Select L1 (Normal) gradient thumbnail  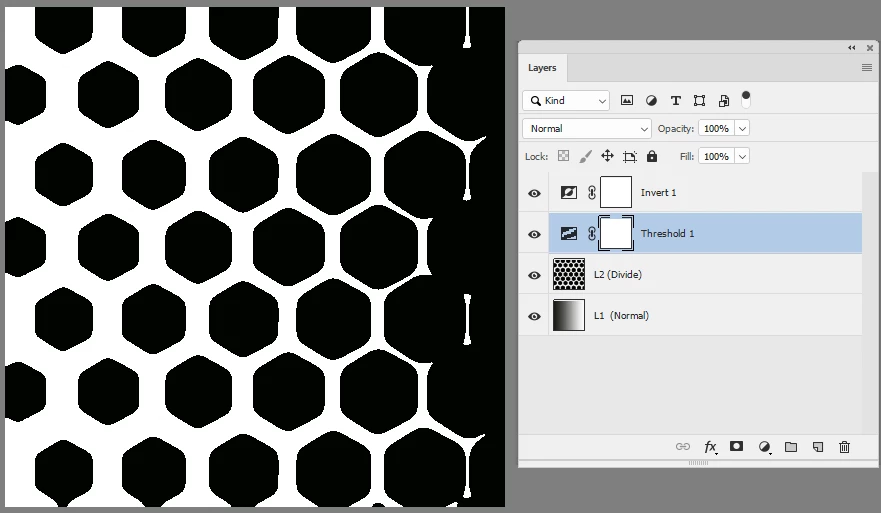coord(569,315)
